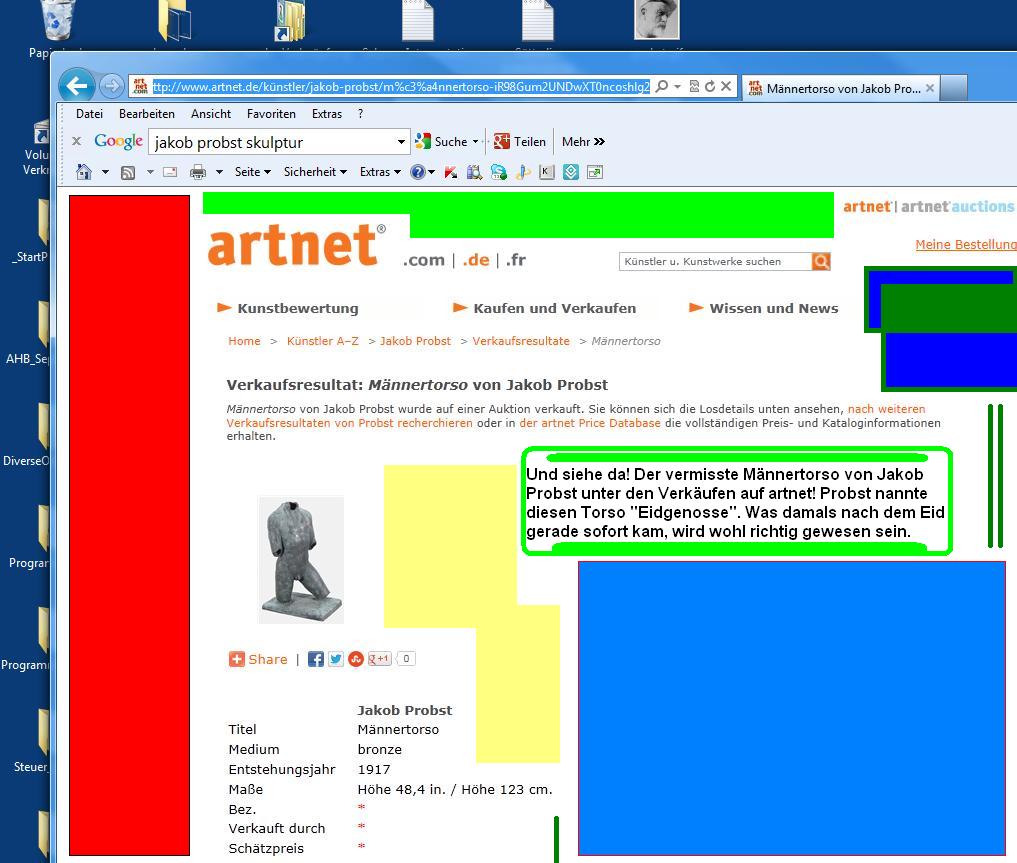This screenshot has height=863, width=1017.
Task: Click the Read Mail envelope icon
Action: 170,172
